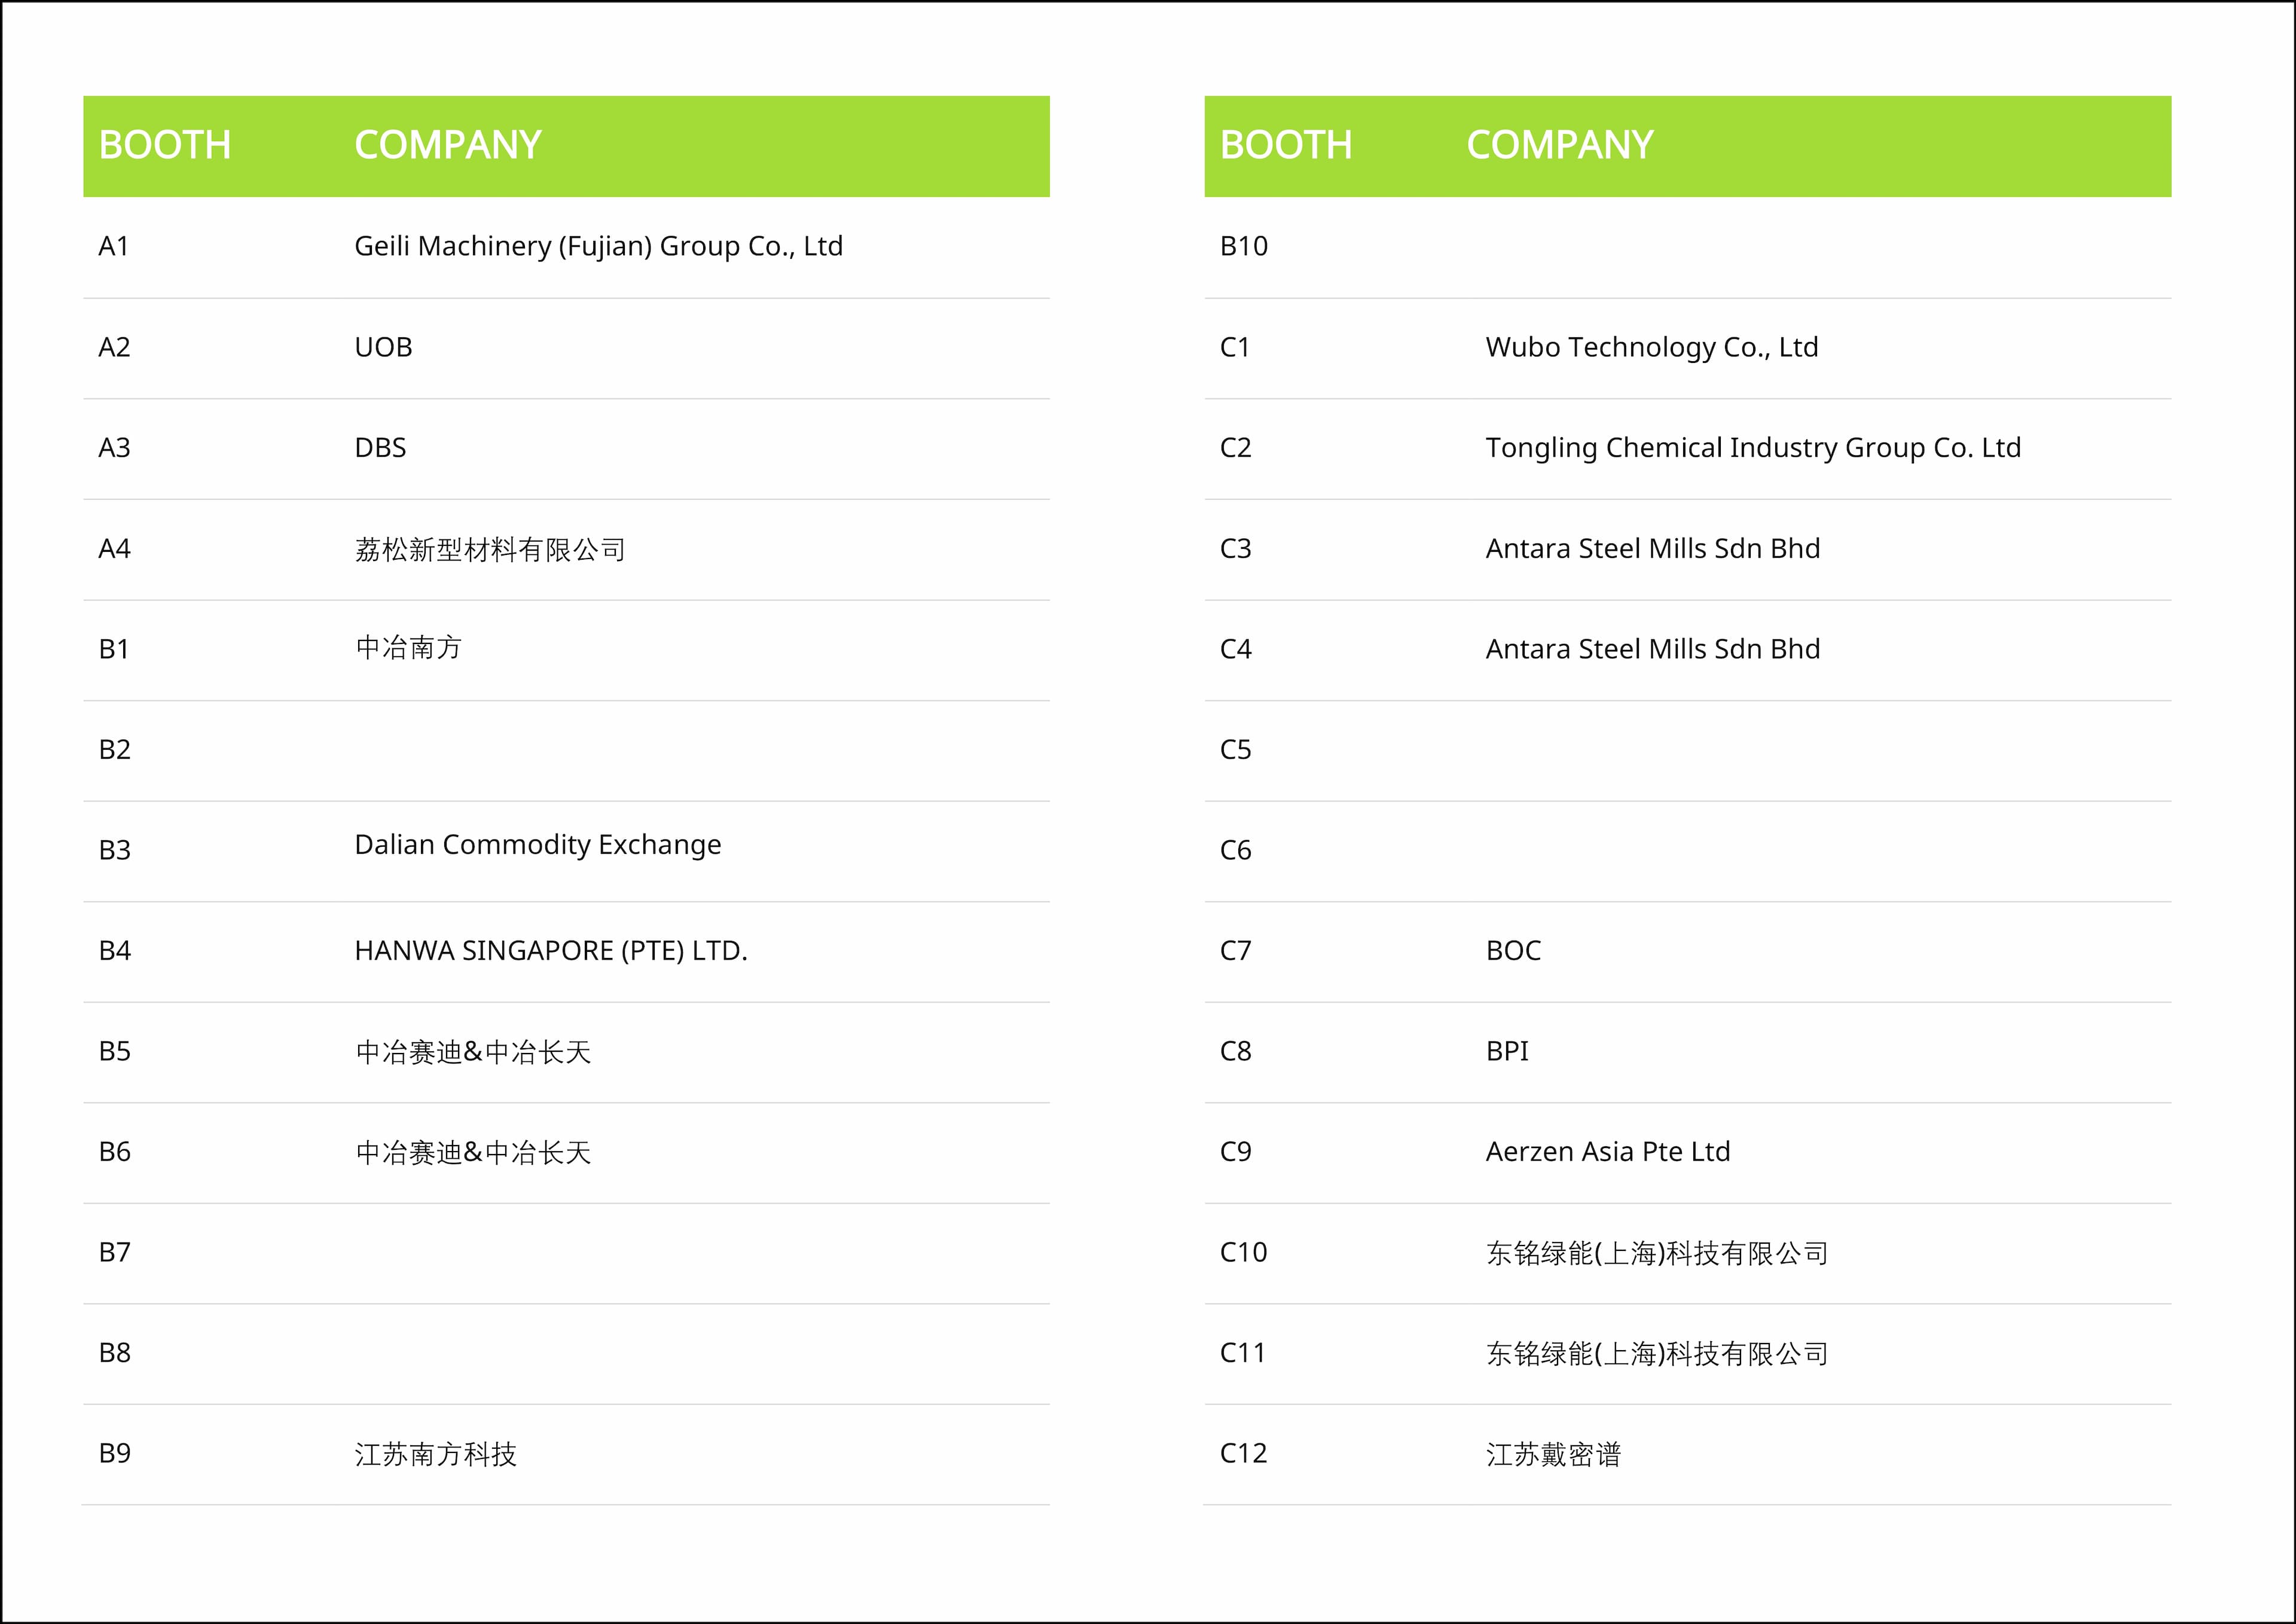Select Geili Machinery (Fujian) Group Co., Ltd
The image size is (2296, 1624).
(599, 246)
